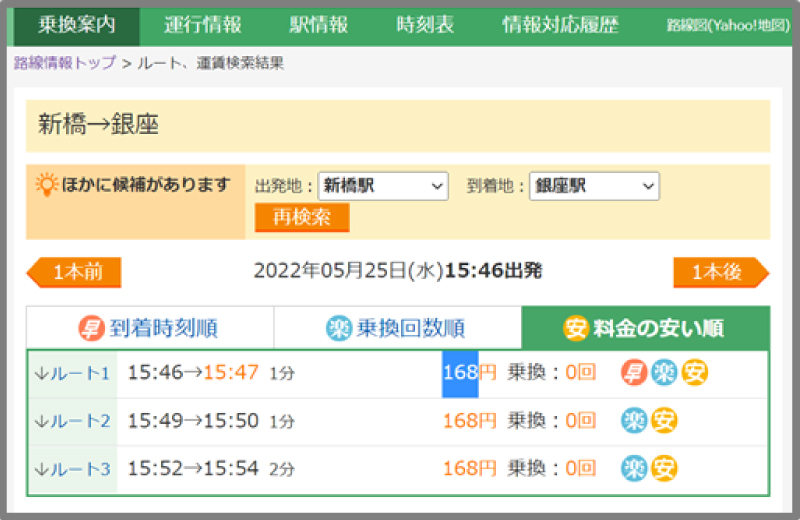Click the 安 icon in ルート3 row
The image size is (800, 520).
tap(664, 468)
